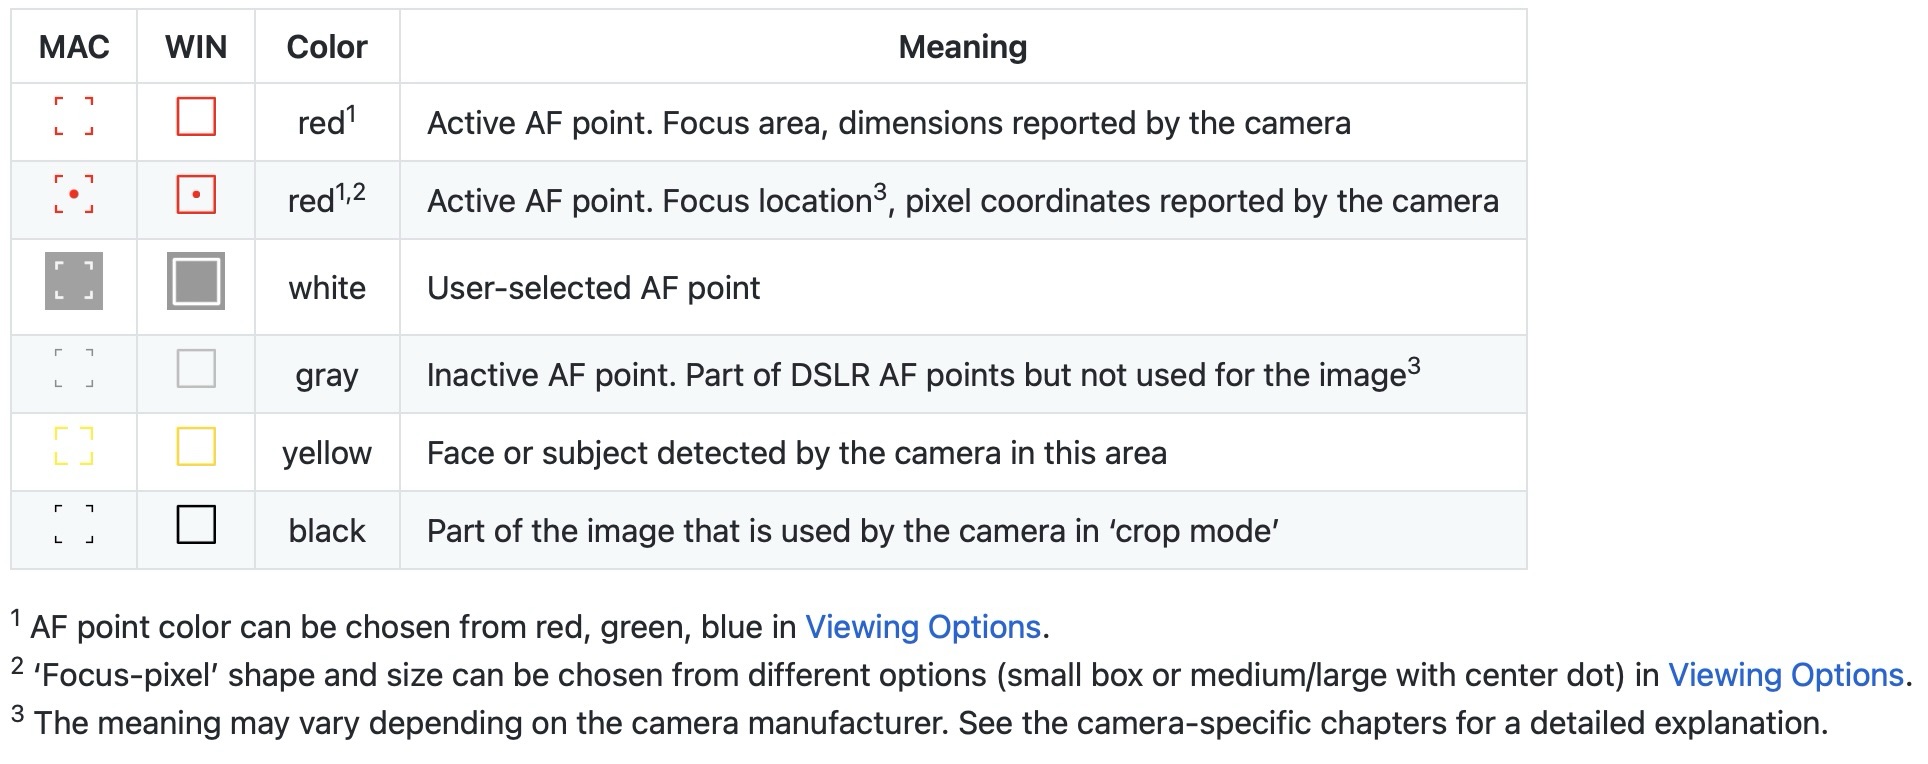Viewport: 1928px width, 764px height.
Task: Open Viewing Options link in second footnote
Action: (1785, 675)
